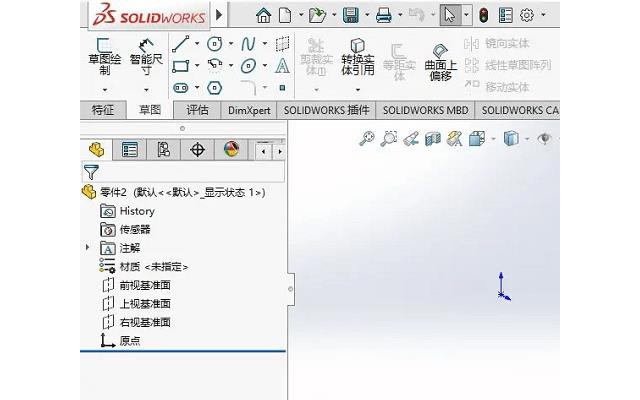Viewport: 640px width, 400px height.
Task: Click Linear Sketch Pattern 线性草图阵列
Action: (x=508, y=65)
